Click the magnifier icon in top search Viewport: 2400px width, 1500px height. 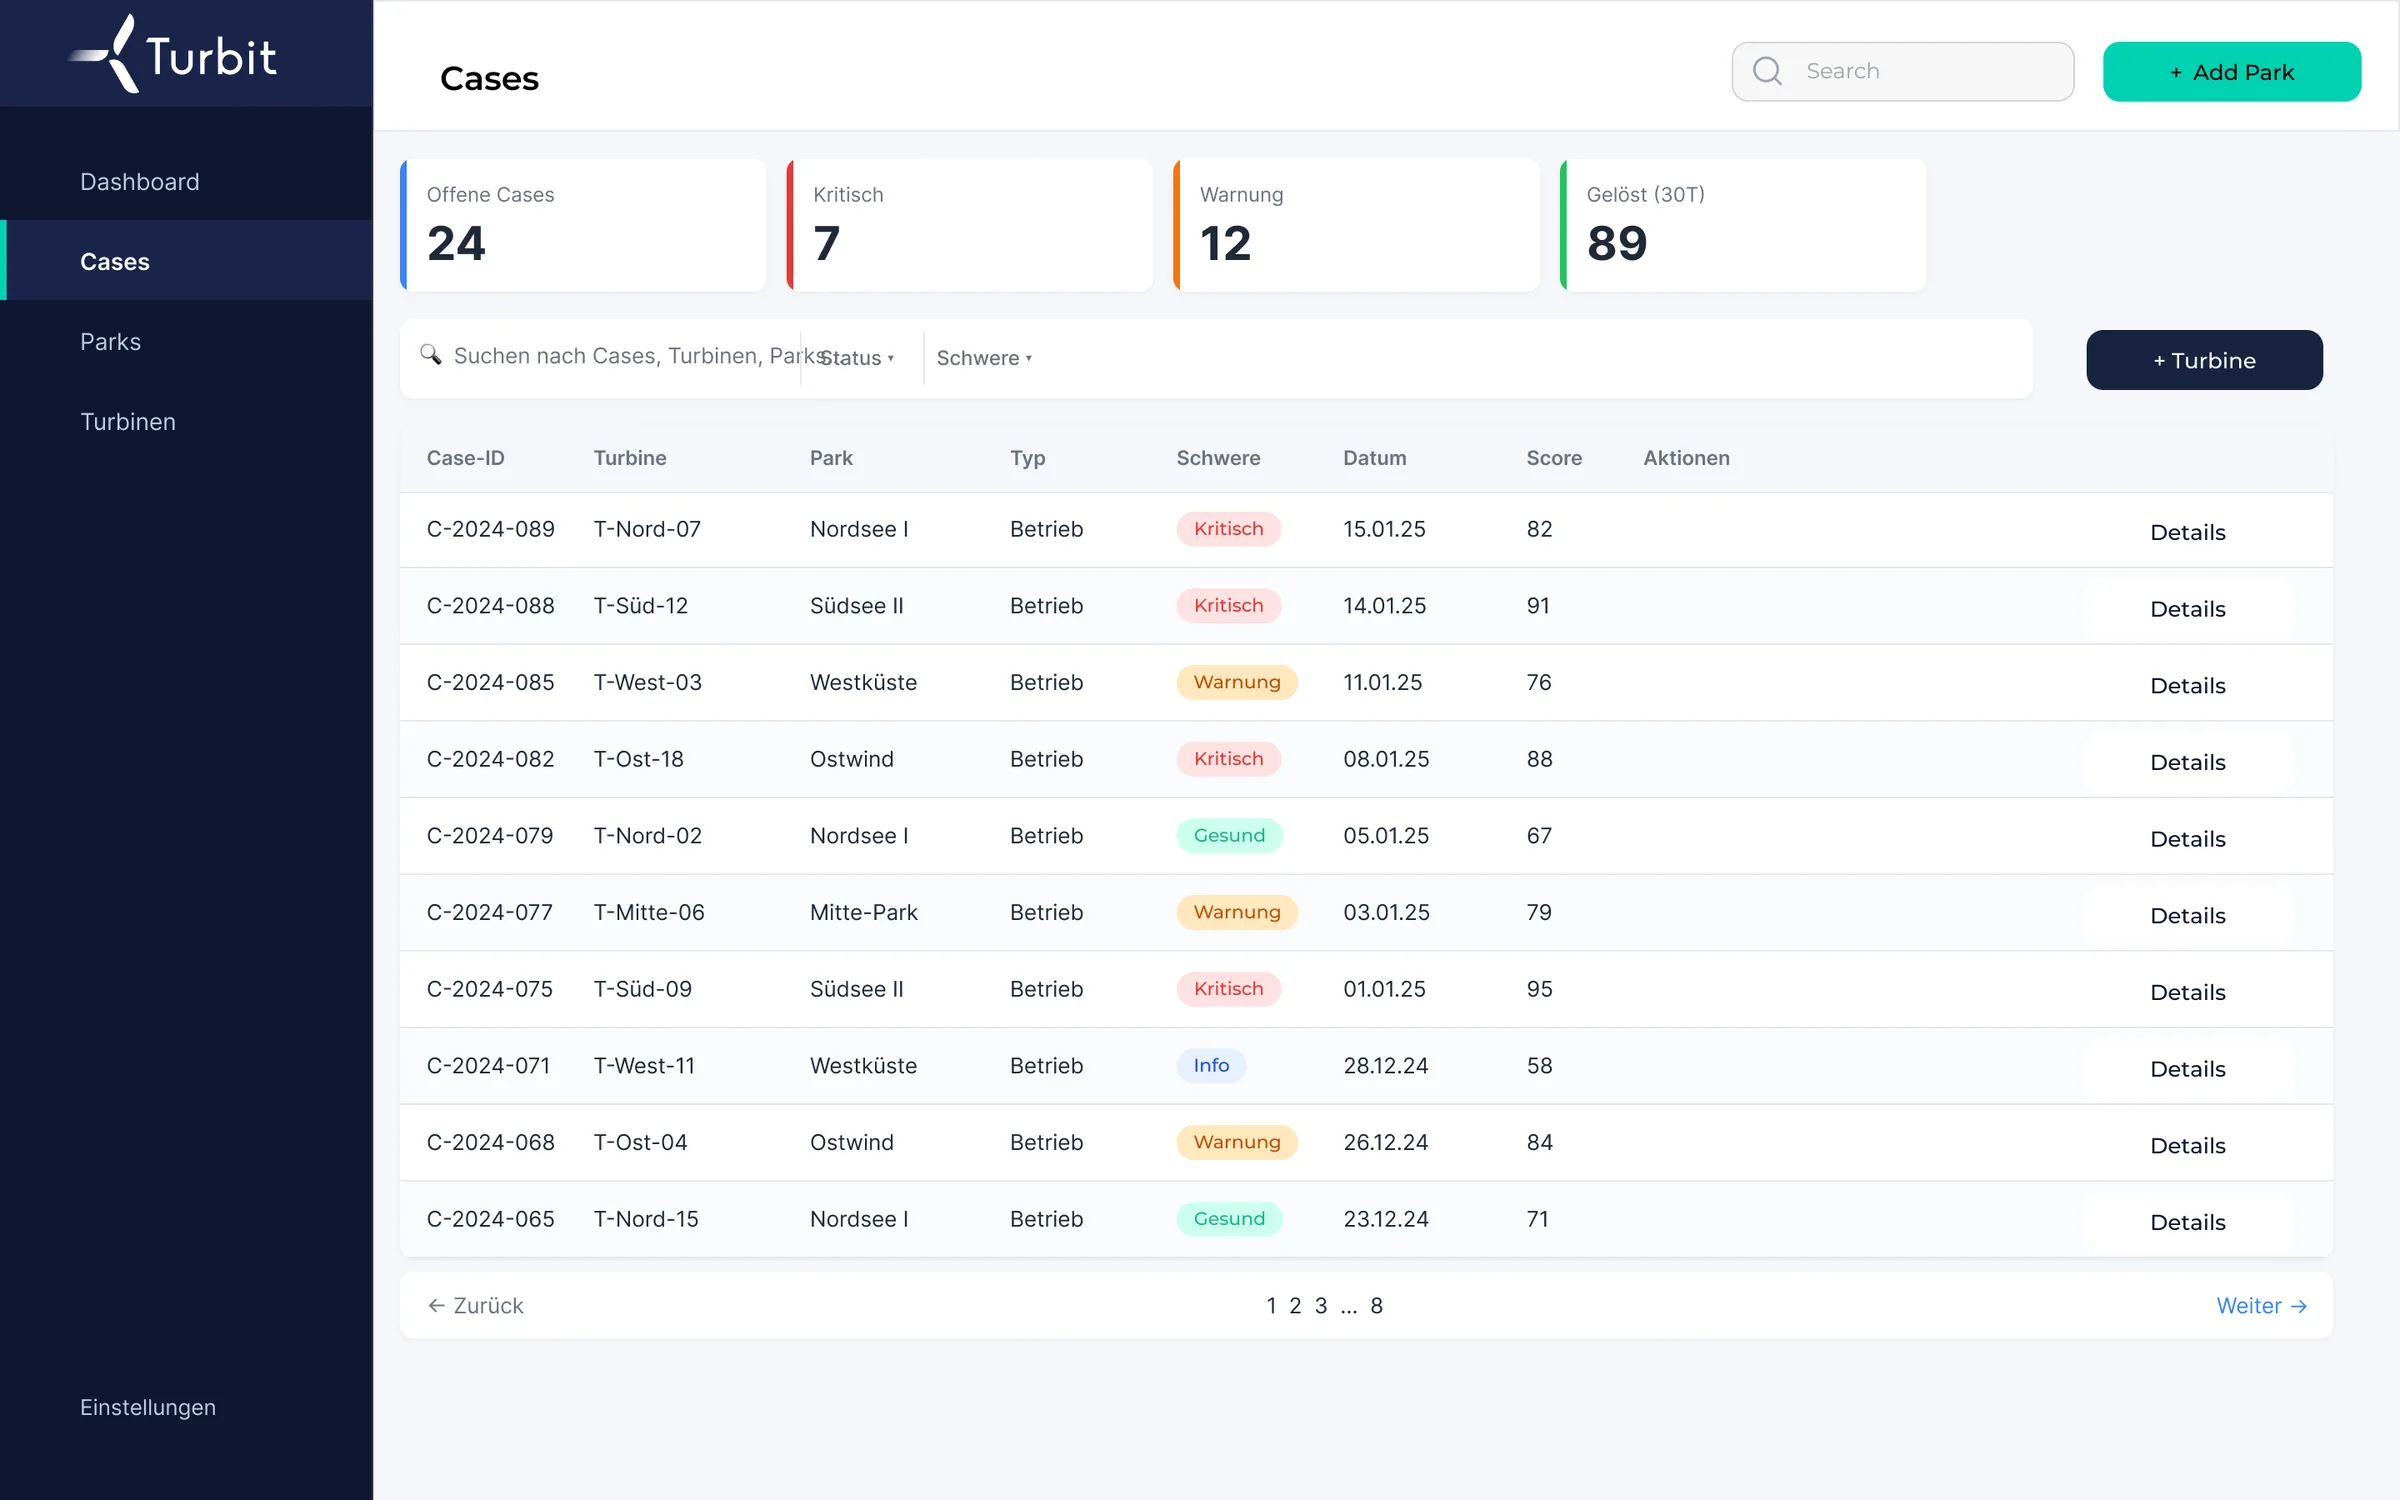point(1767,71)
